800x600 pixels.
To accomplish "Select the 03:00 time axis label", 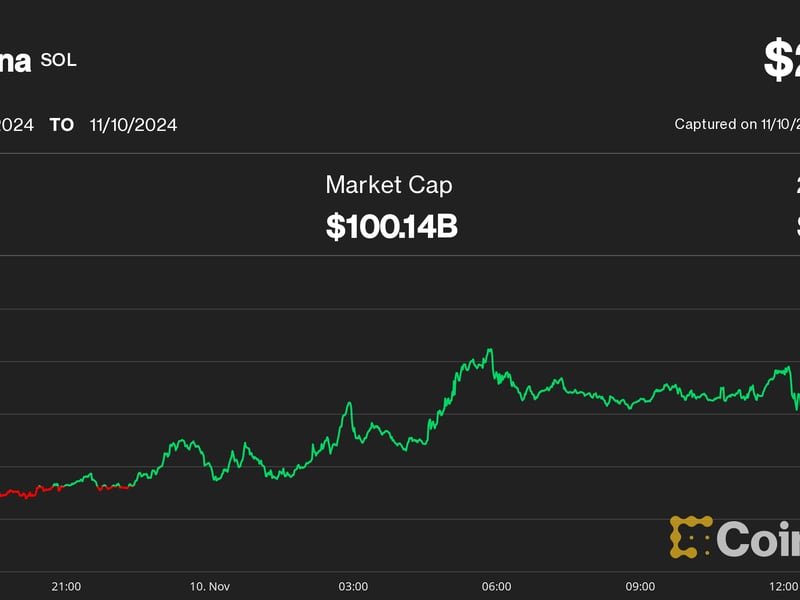I will [x=353, y=586].
